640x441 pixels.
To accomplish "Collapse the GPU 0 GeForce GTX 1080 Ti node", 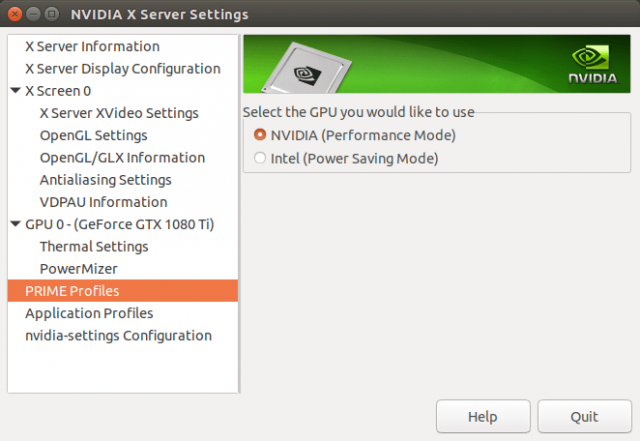I will coord(15,224).
